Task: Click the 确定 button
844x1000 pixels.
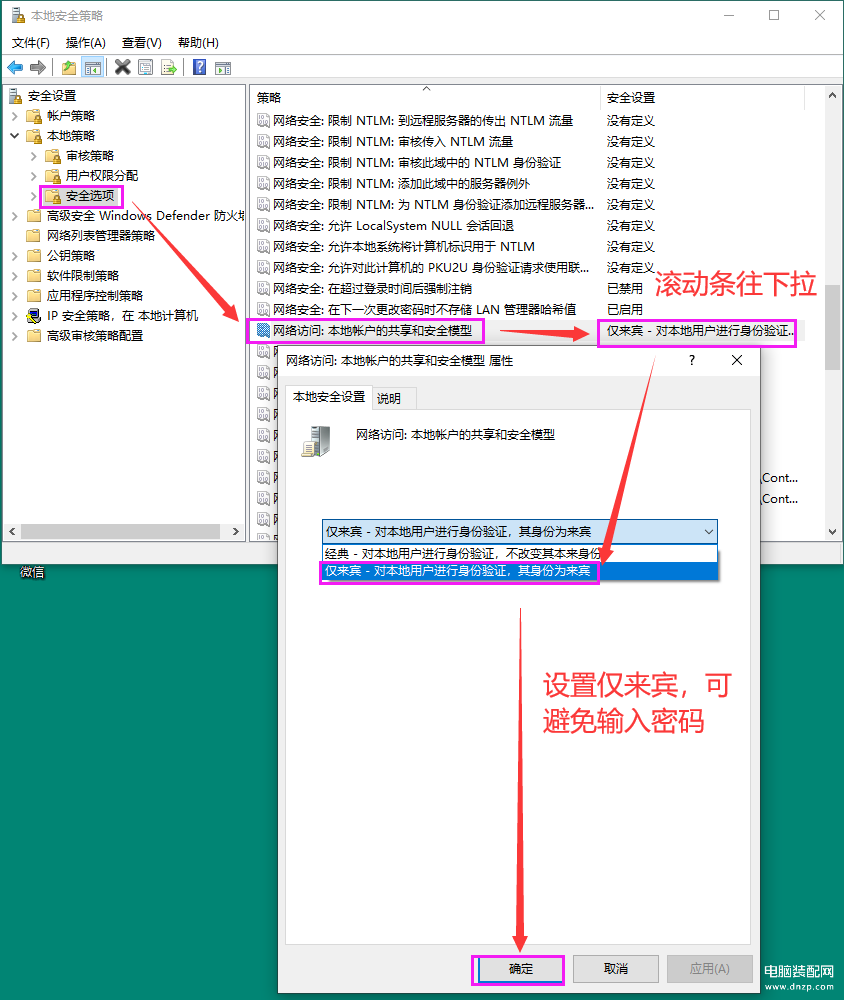Action: pos(521,969)
